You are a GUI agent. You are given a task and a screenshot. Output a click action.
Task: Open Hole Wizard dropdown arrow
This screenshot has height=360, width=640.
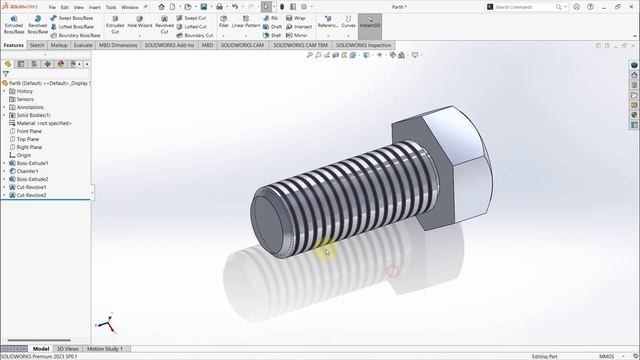[x=140, y=36]
